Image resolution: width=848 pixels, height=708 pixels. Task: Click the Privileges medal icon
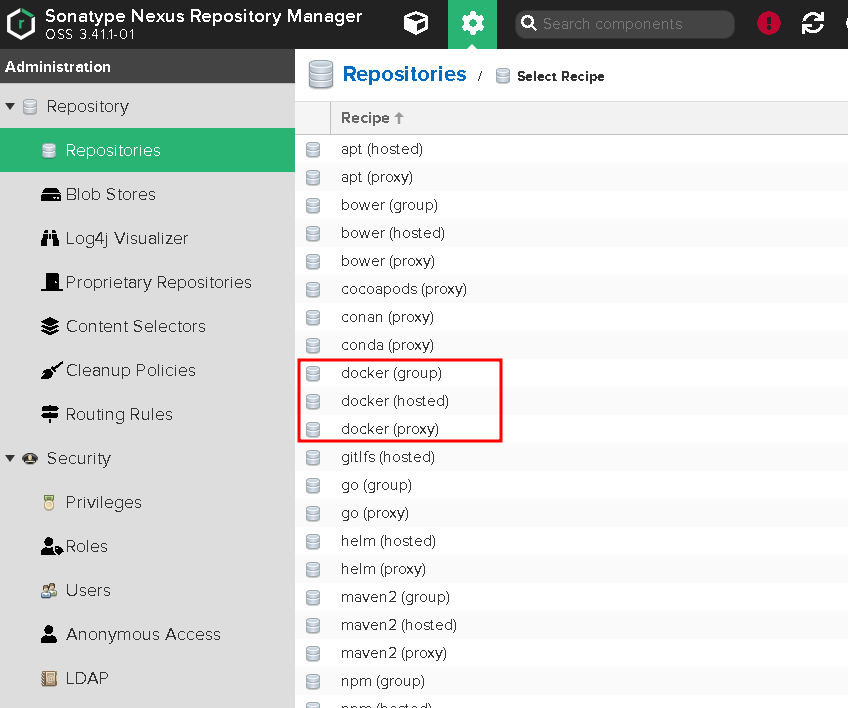pyautogui.click(x=49, y=502)
